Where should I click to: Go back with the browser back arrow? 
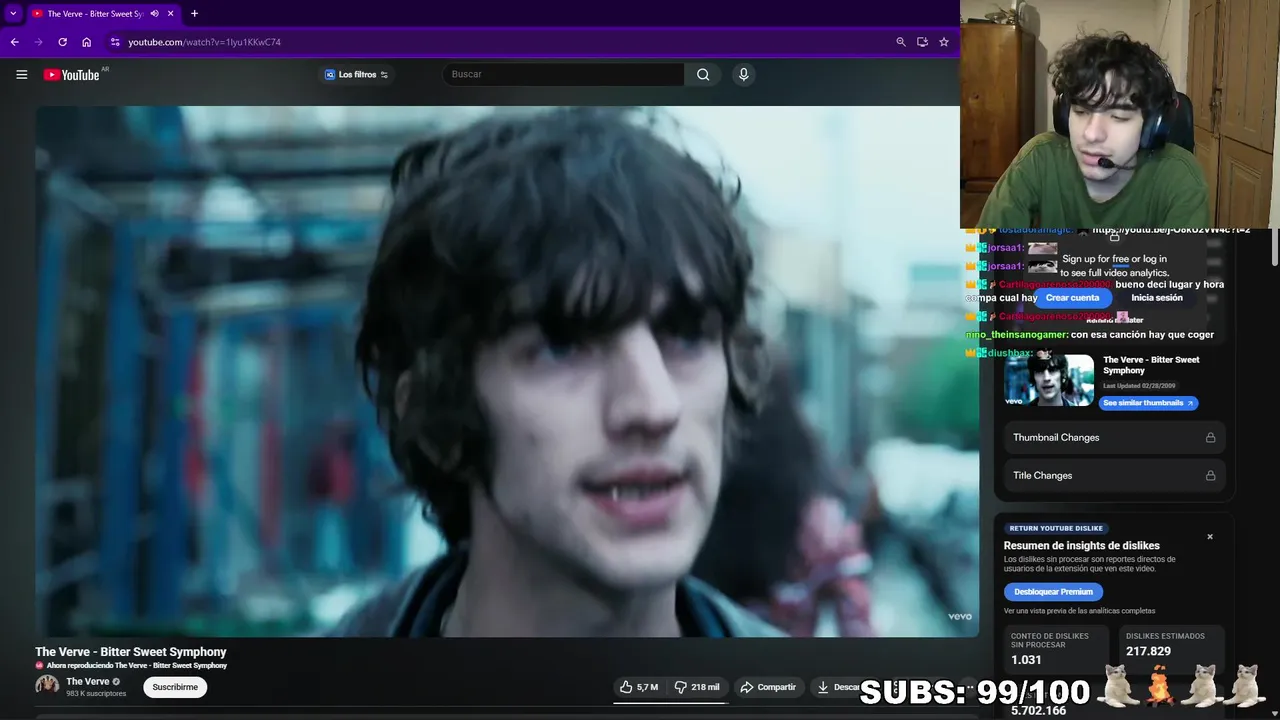(14, 42)
